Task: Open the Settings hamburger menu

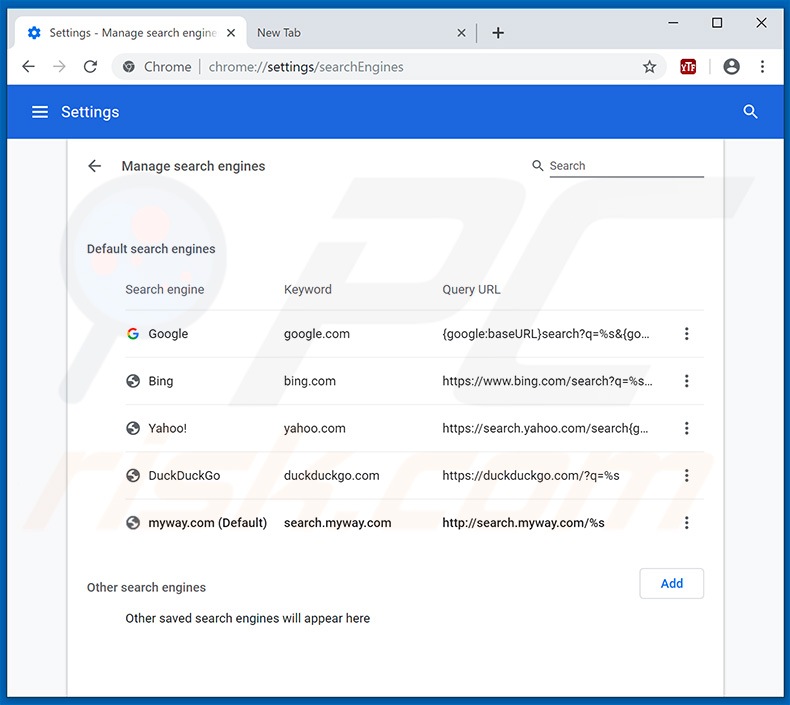Action: click(40, 112)
